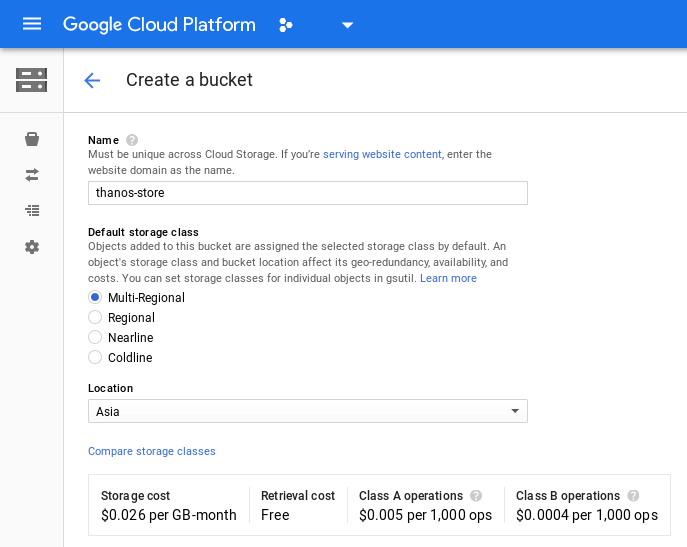Viewport: 687px width, 547px height.
Task: Open Settings gear icon in sidebar
Action: 32,247
